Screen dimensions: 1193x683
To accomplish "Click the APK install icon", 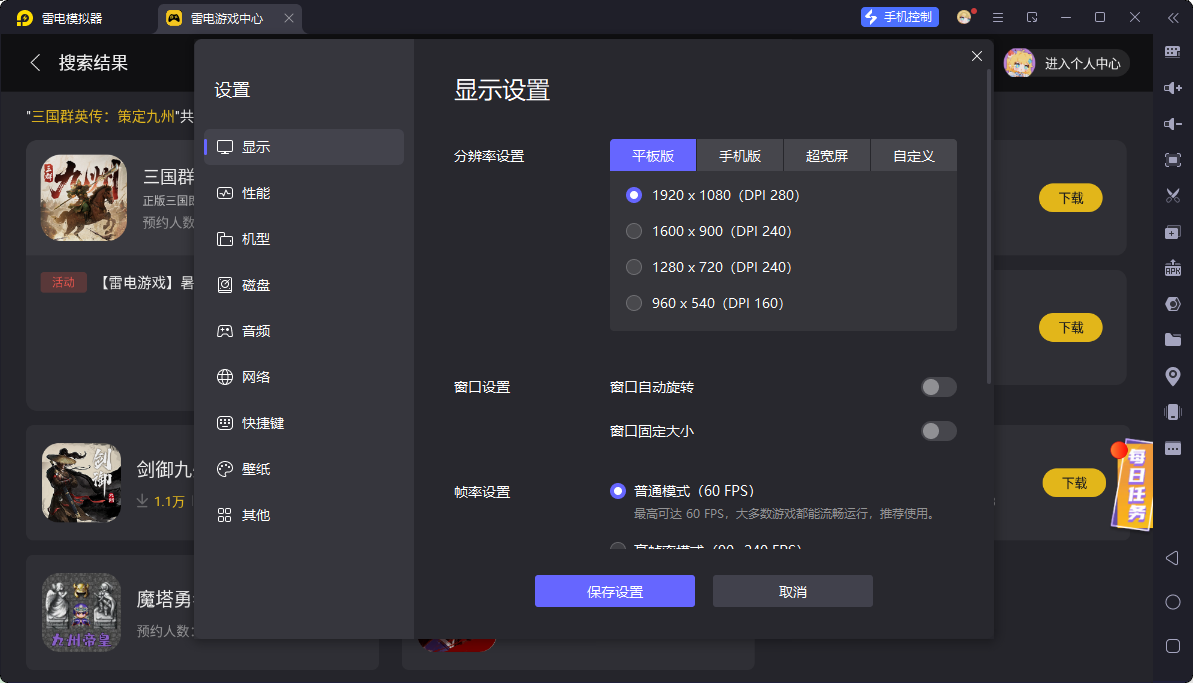I will click(1172, 268).
